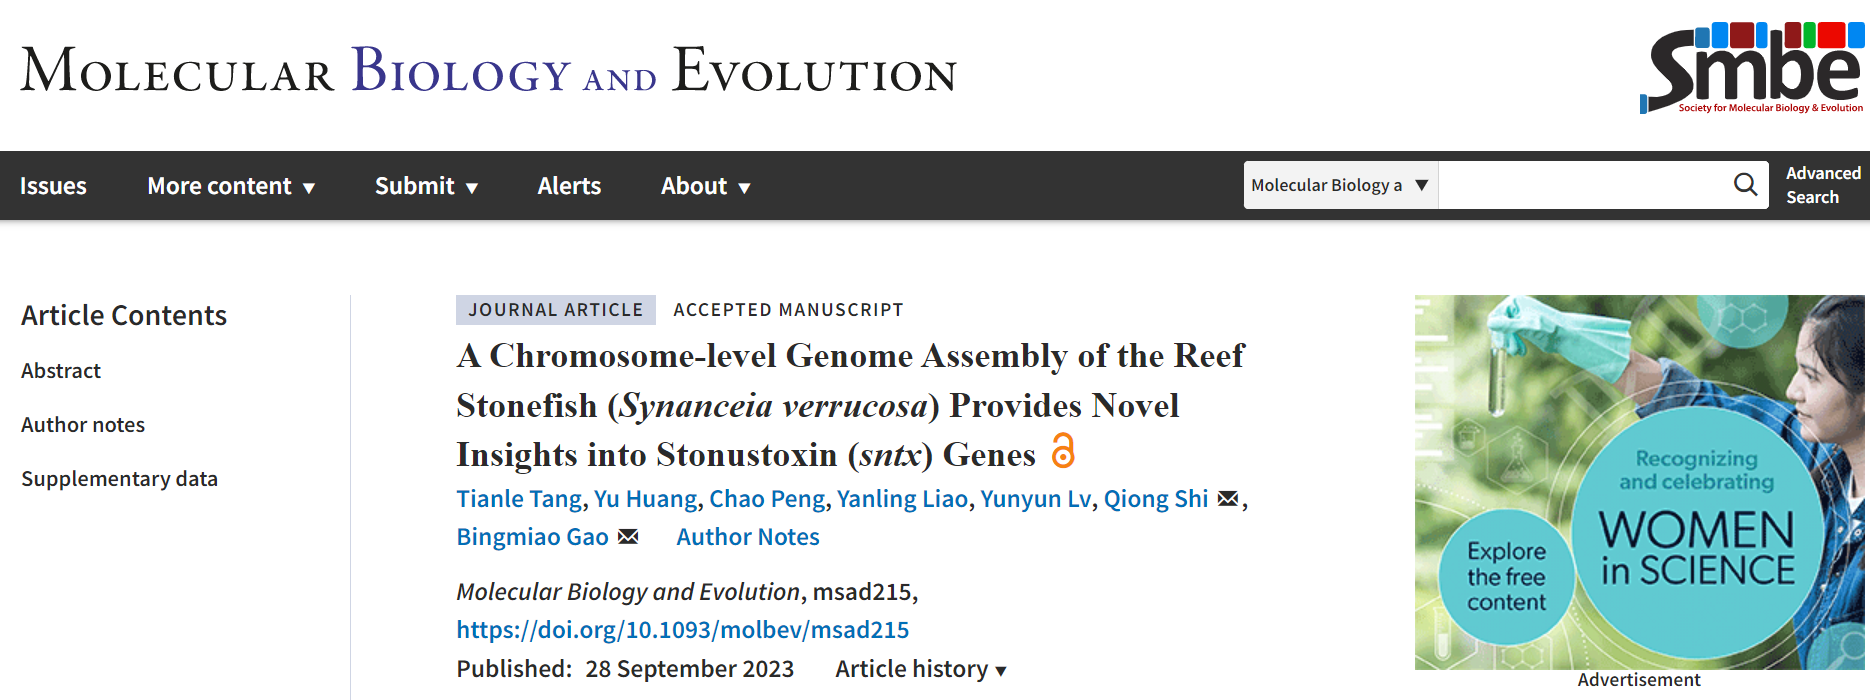Click the search magnifier icon
The image size is (1870, 700).
click(1745, 185)
